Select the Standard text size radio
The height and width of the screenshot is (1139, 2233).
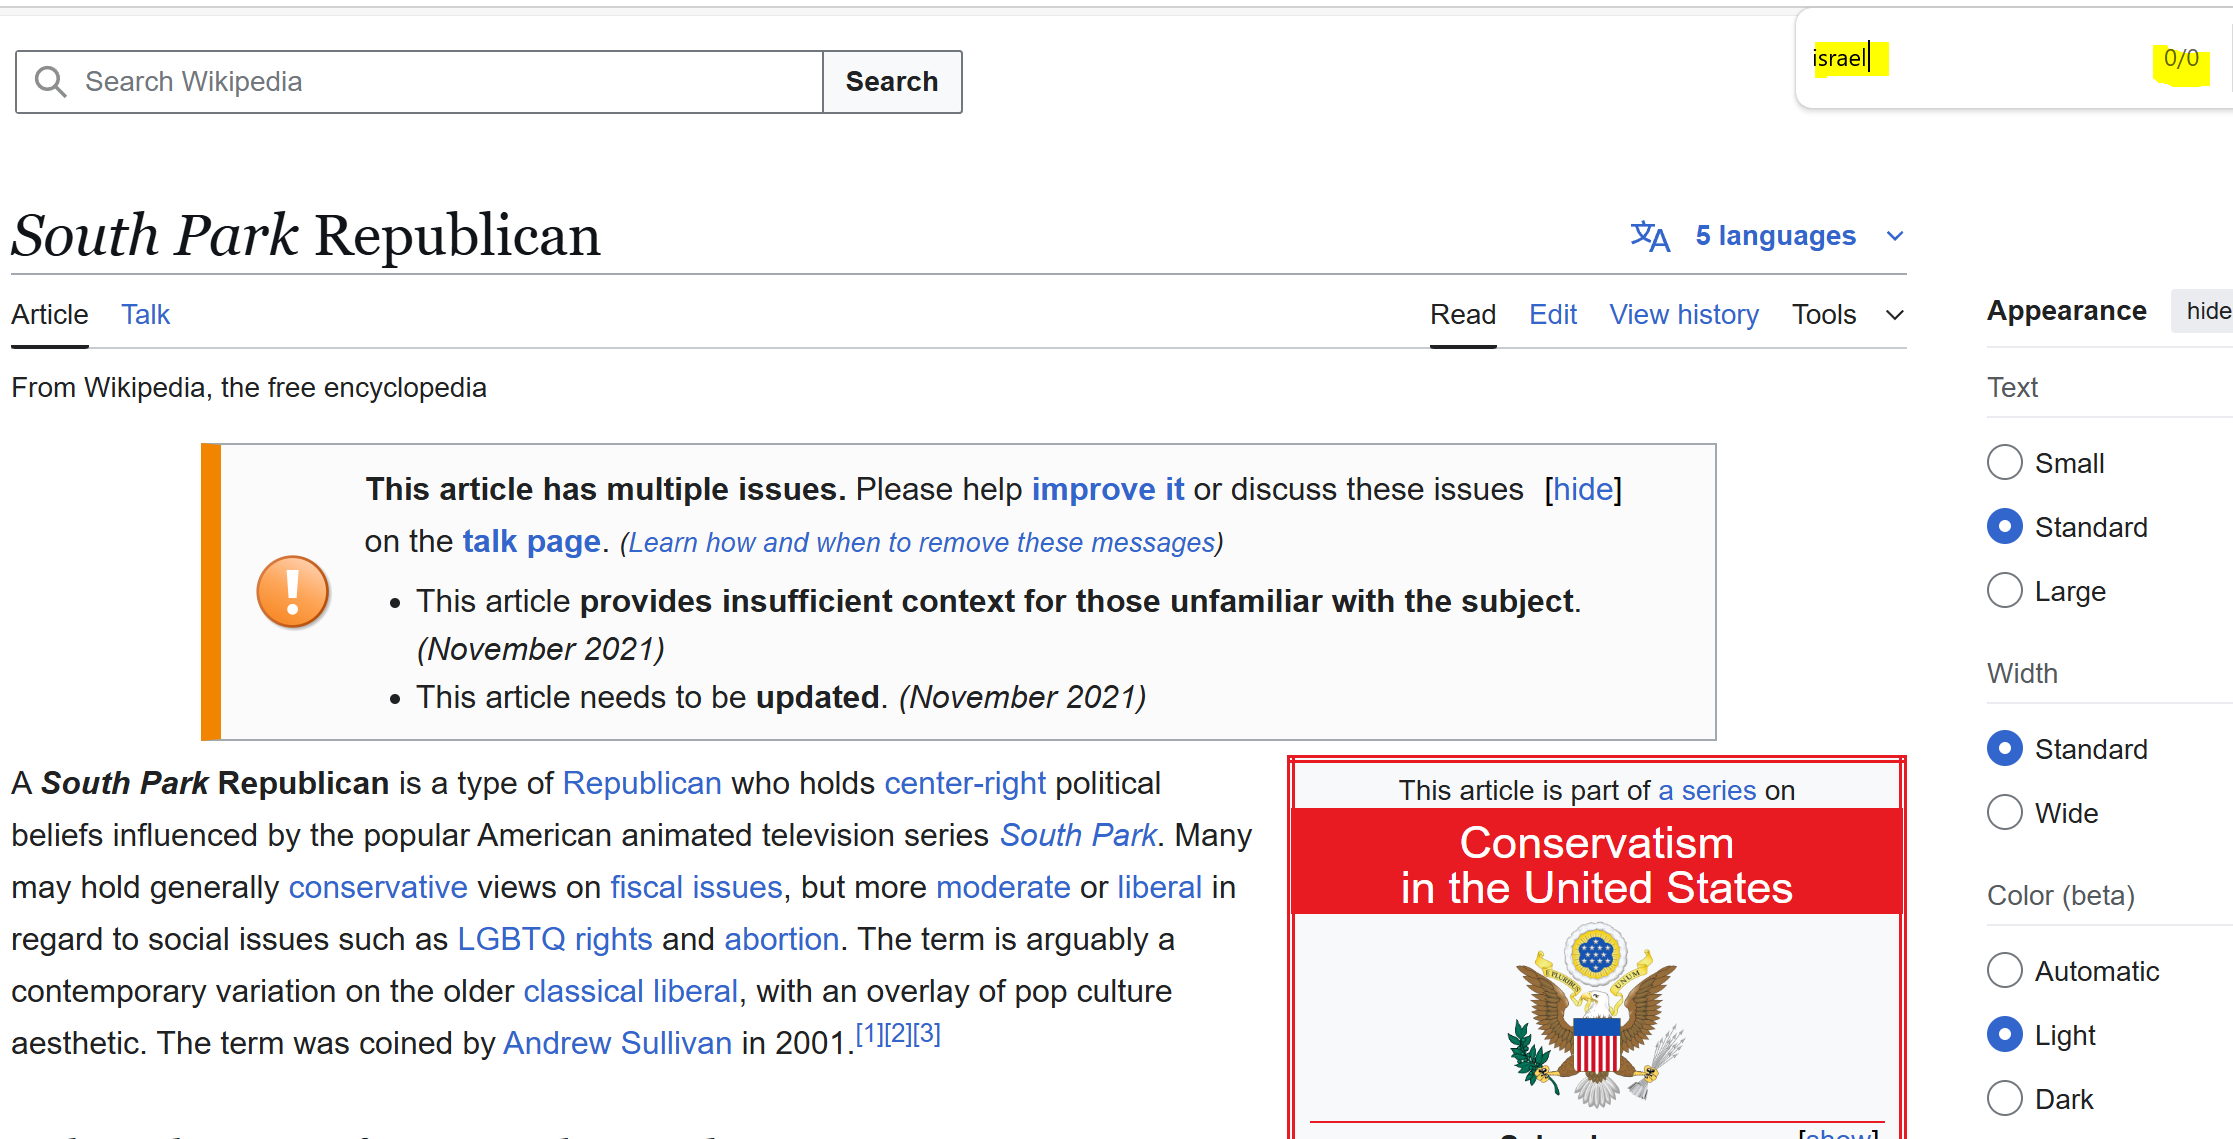[2004, 526]
